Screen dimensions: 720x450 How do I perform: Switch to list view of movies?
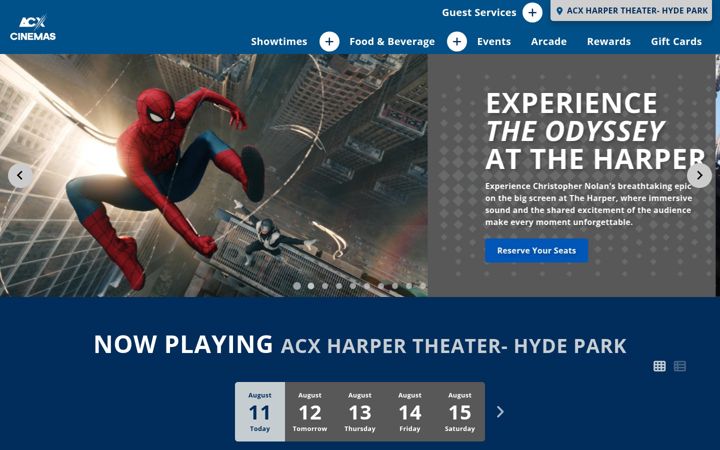tap(680, 366)
